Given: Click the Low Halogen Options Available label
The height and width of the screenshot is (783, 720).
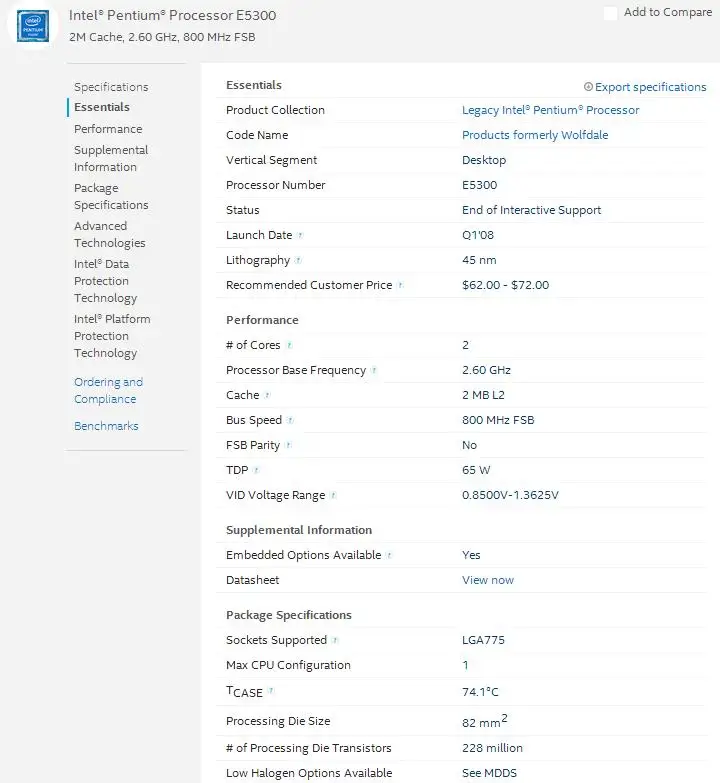Looking at the screenshot, I should pyautogui.click(x=309, y=773).
